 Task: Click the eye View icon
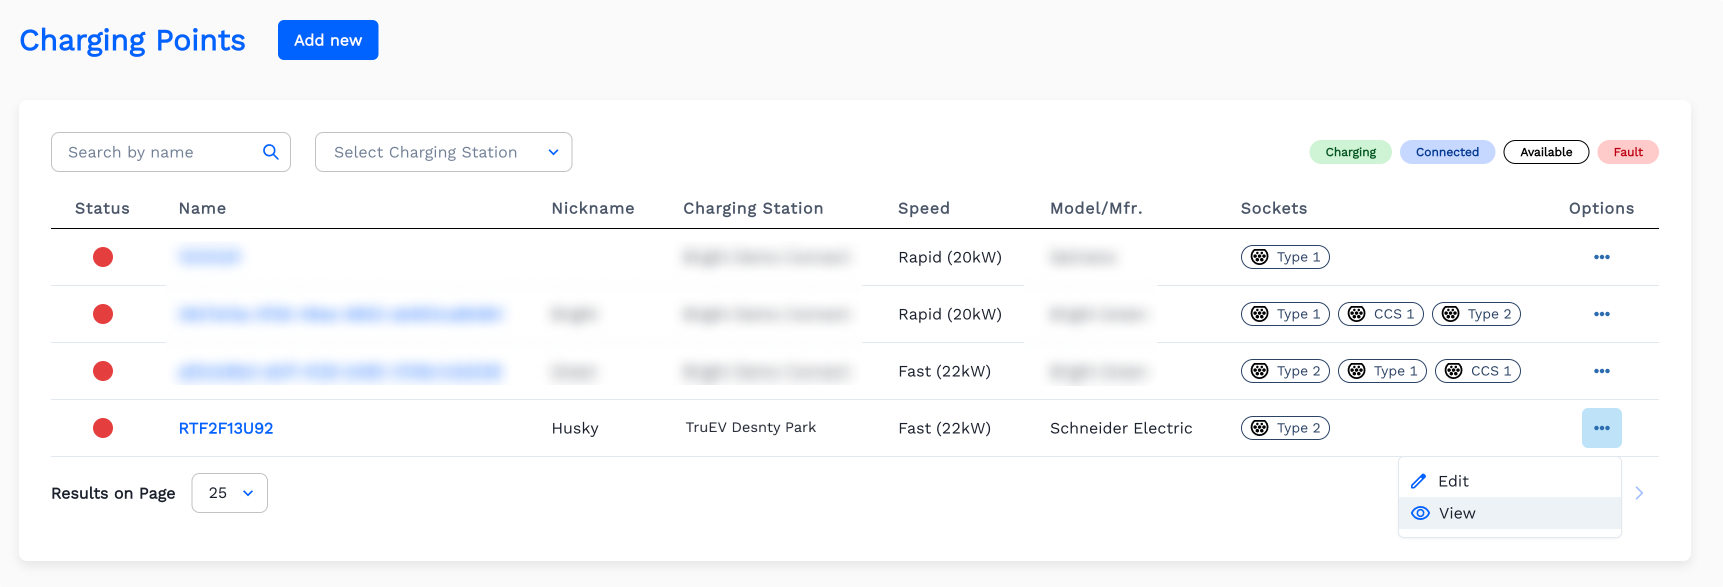1420,513
